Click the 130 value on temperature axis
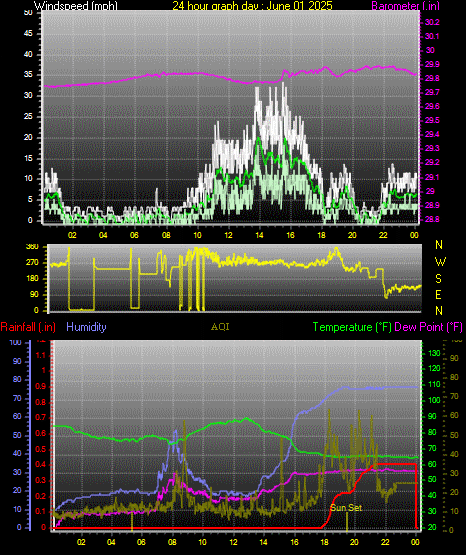 coord(434,353)
